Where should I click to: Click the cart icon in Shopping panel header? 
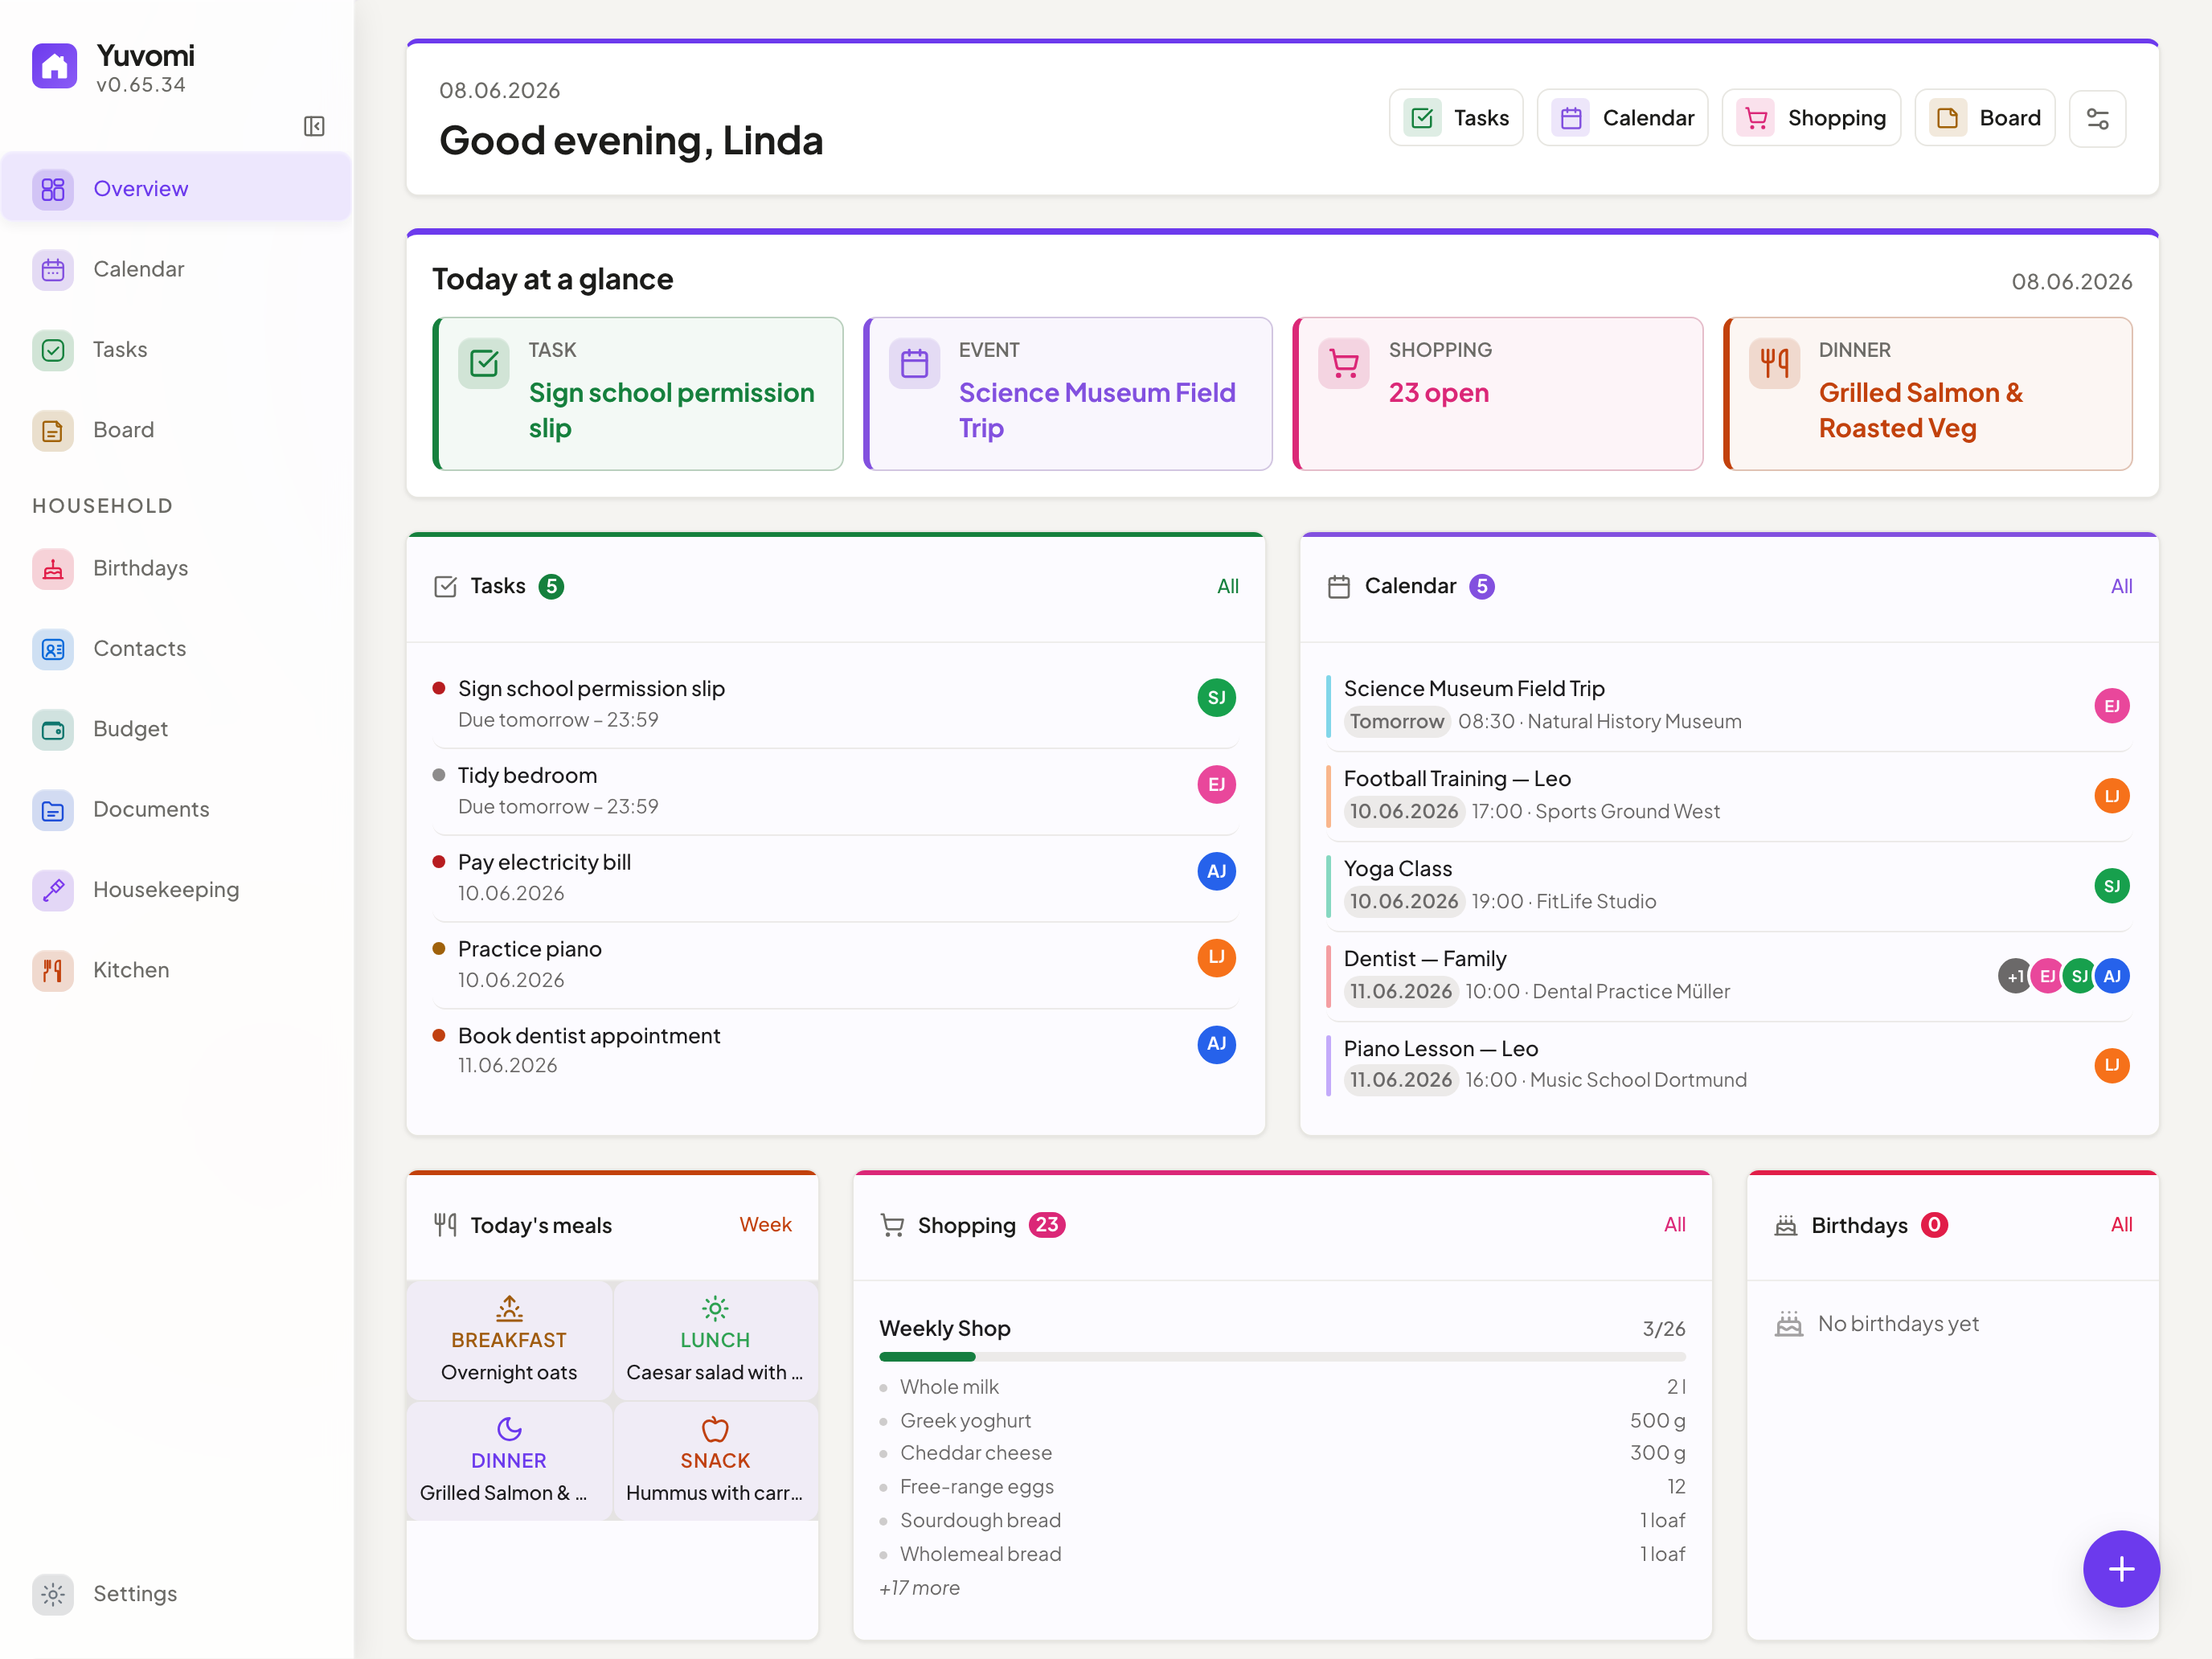click(x=892, y=1225)
